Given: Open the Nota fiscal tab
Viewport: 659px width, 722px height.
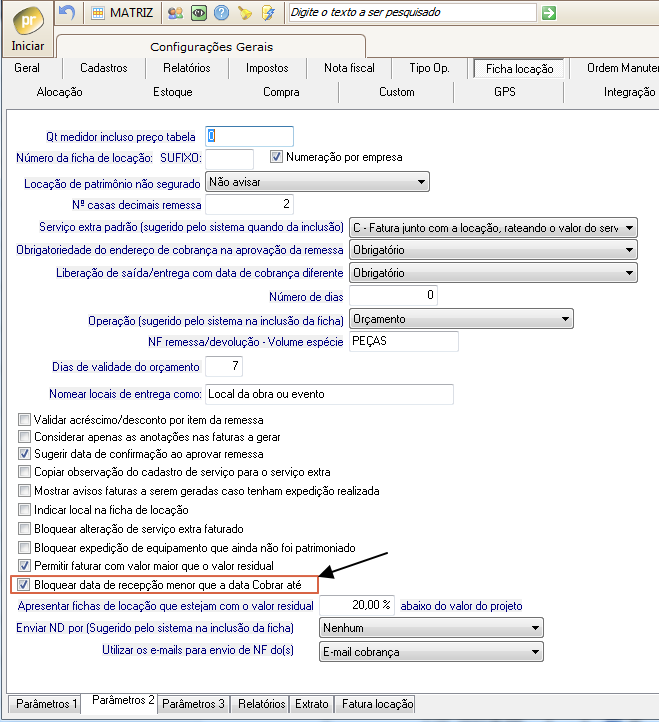Looking at the screenshot, I should tap(350, 68).
